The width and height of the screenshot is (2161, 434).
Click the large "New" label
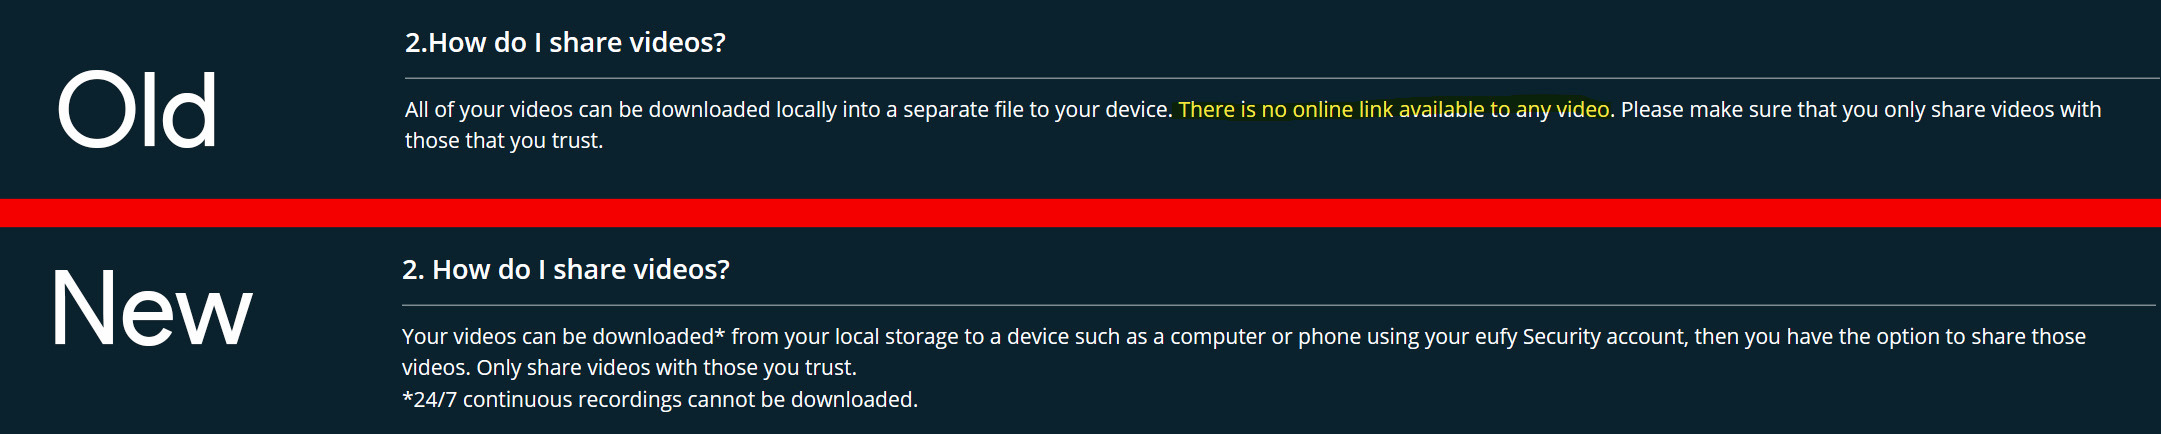click(x=151, y=309)
